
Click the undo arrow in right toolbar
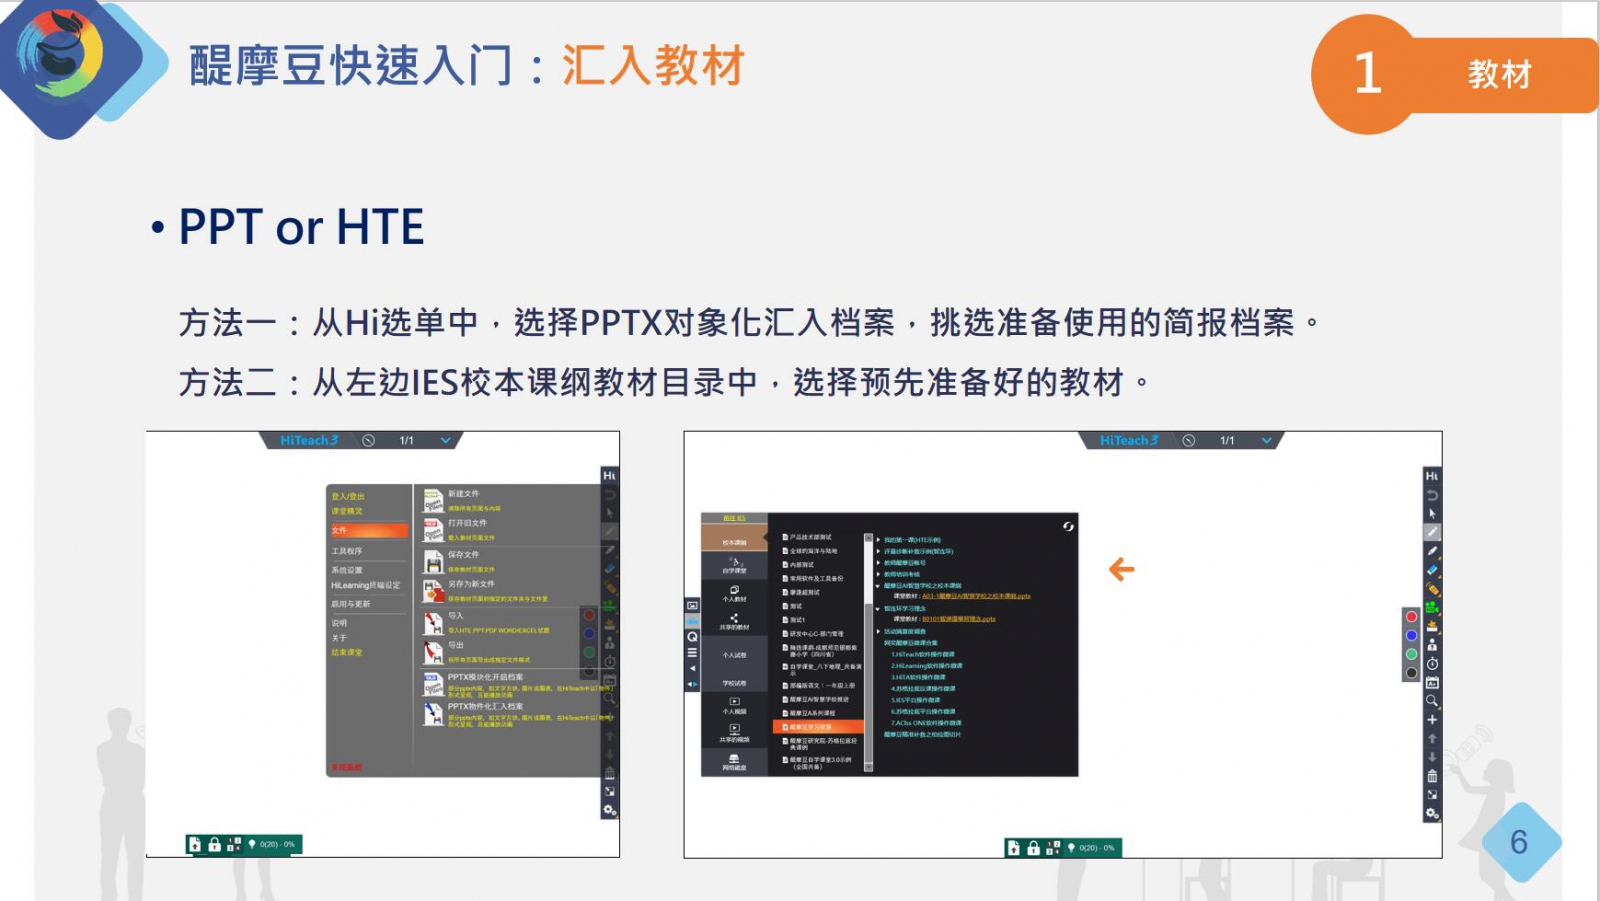click(x=1432, y=495)
